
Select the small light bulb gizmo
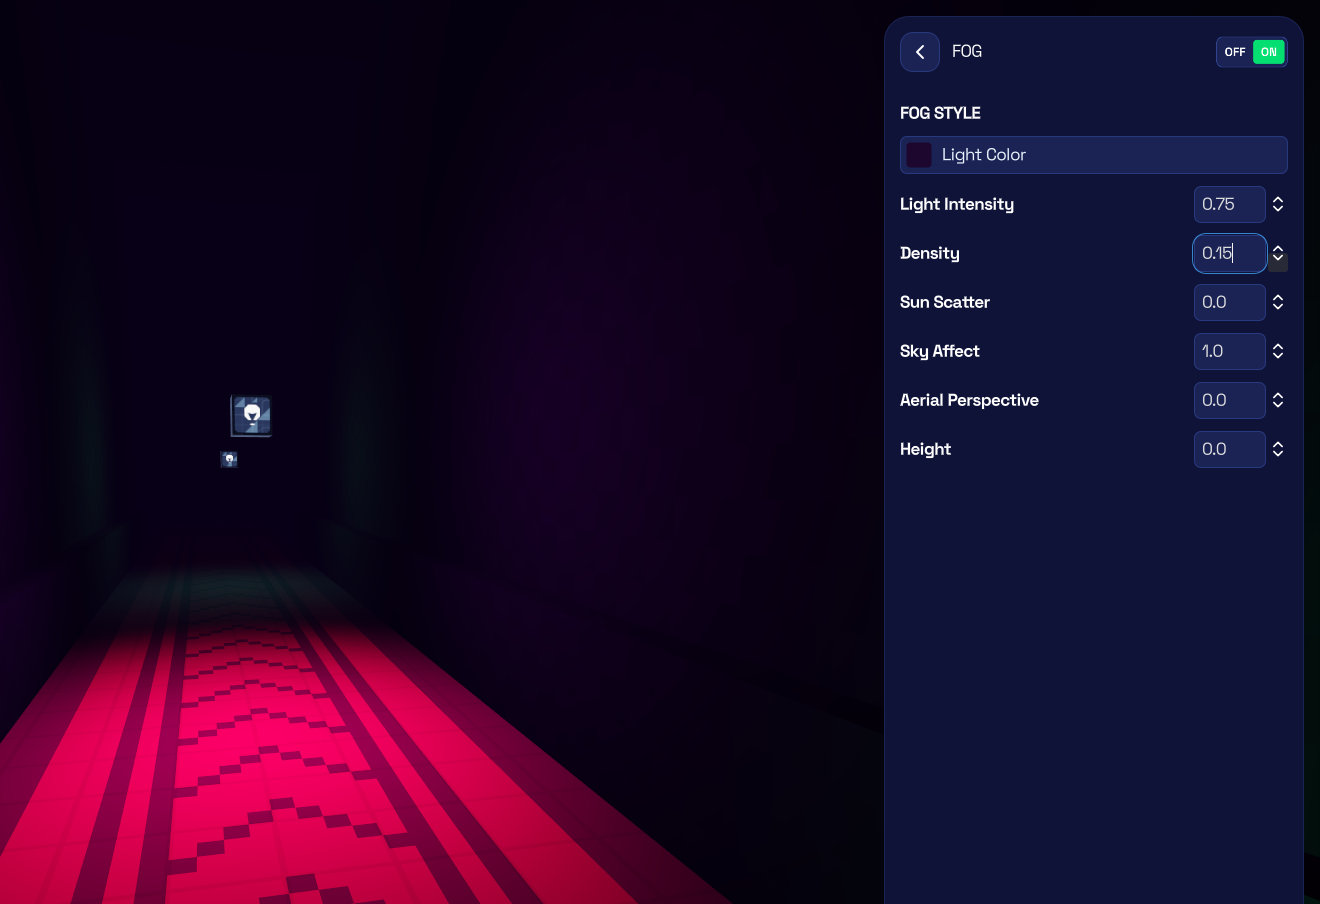tap(229, 459)
